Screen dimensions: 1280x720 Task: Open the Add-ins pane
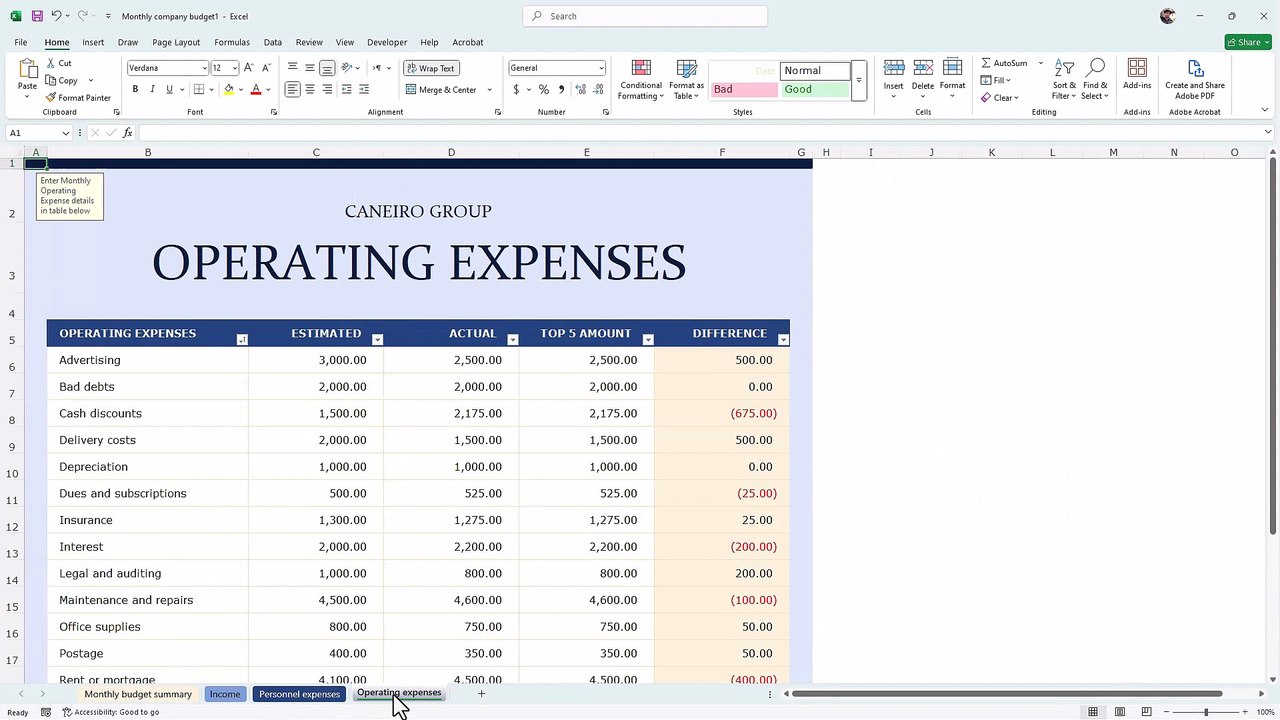[x=1137, y=75]
